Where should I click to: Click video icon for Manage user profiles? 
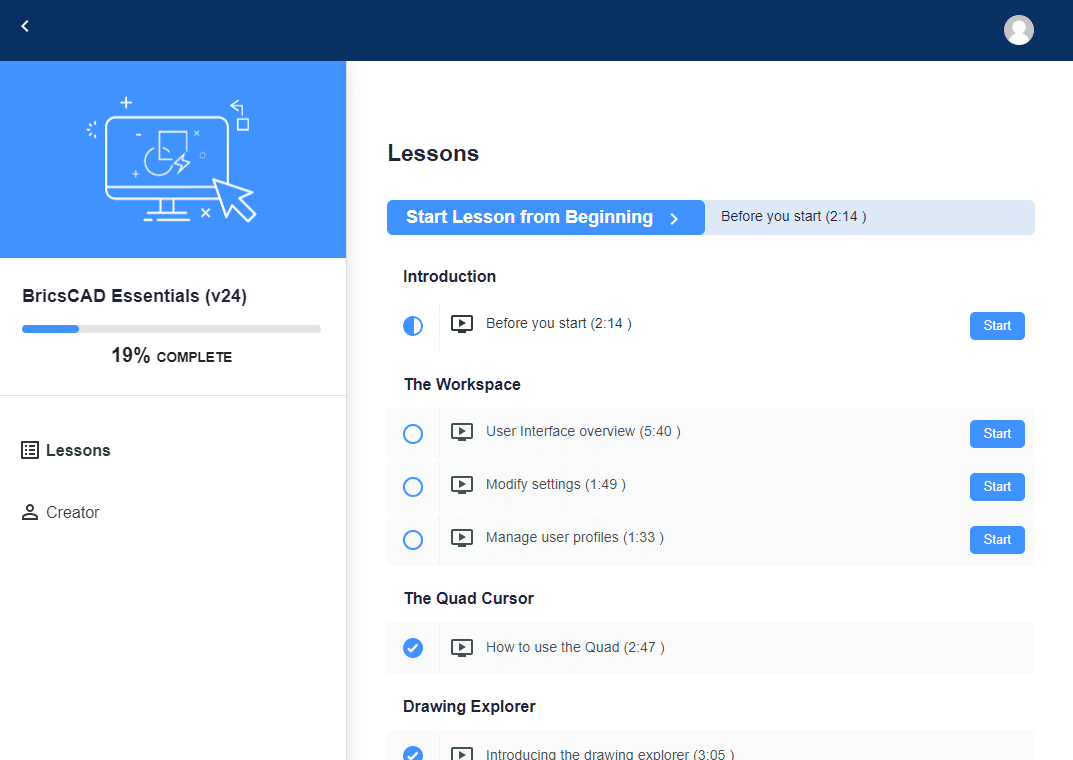click(462, 538)
